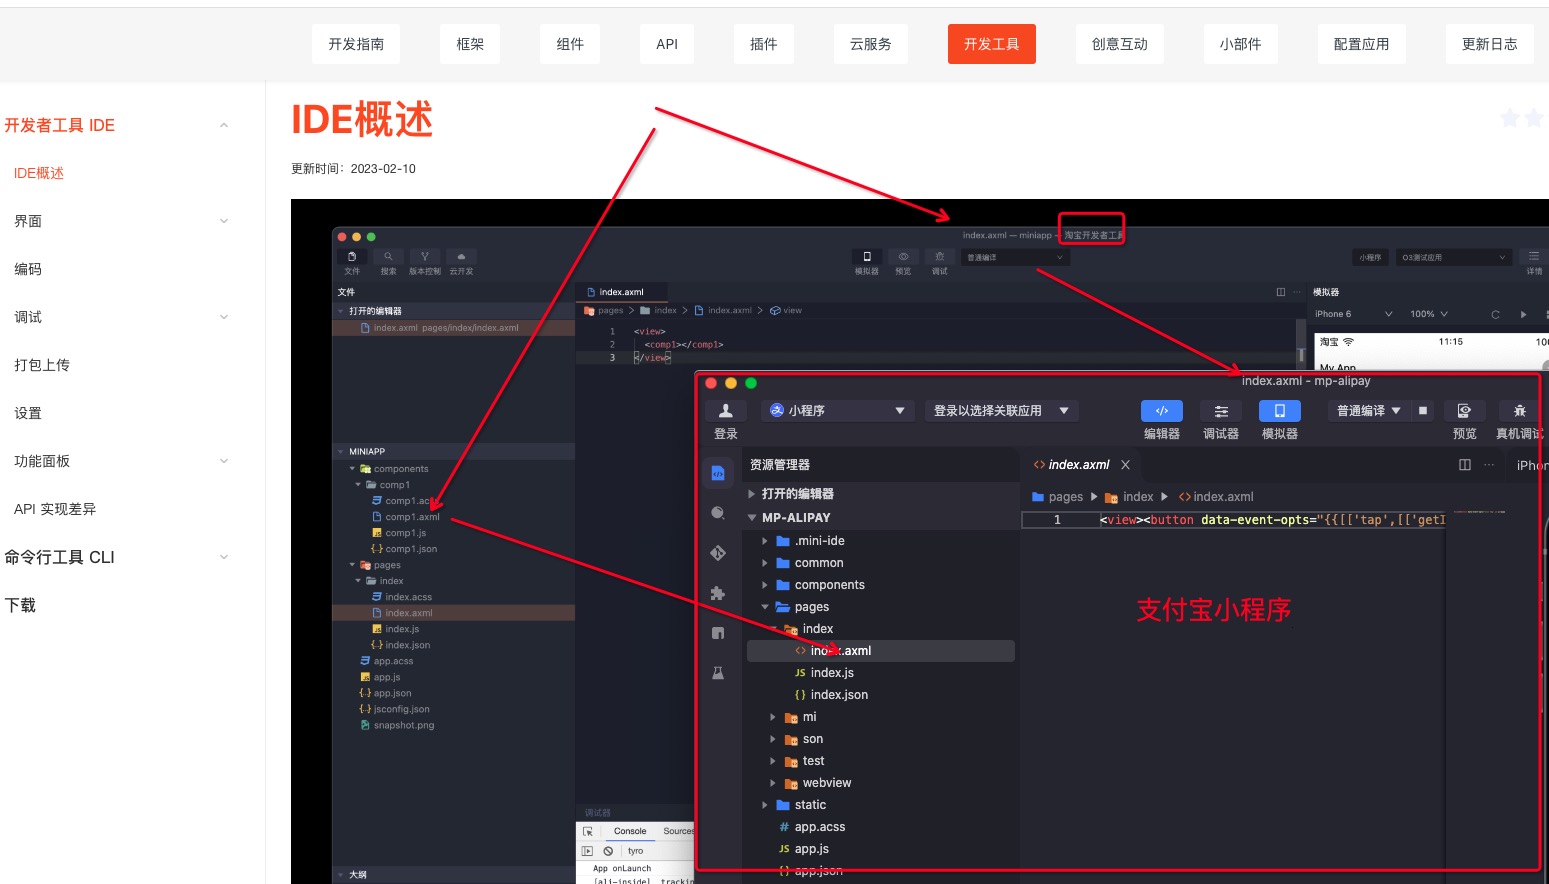
Task: Toggle the 模拟器 panel button in Alipay IDE
Action: [1280, 411]
